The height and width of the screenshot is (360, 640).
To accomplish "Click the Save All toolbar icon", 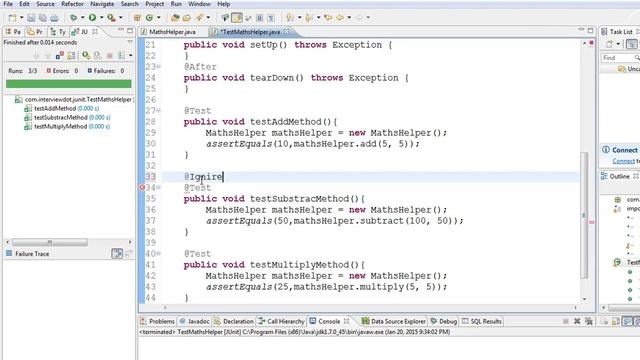I will [x=42, y=18].
